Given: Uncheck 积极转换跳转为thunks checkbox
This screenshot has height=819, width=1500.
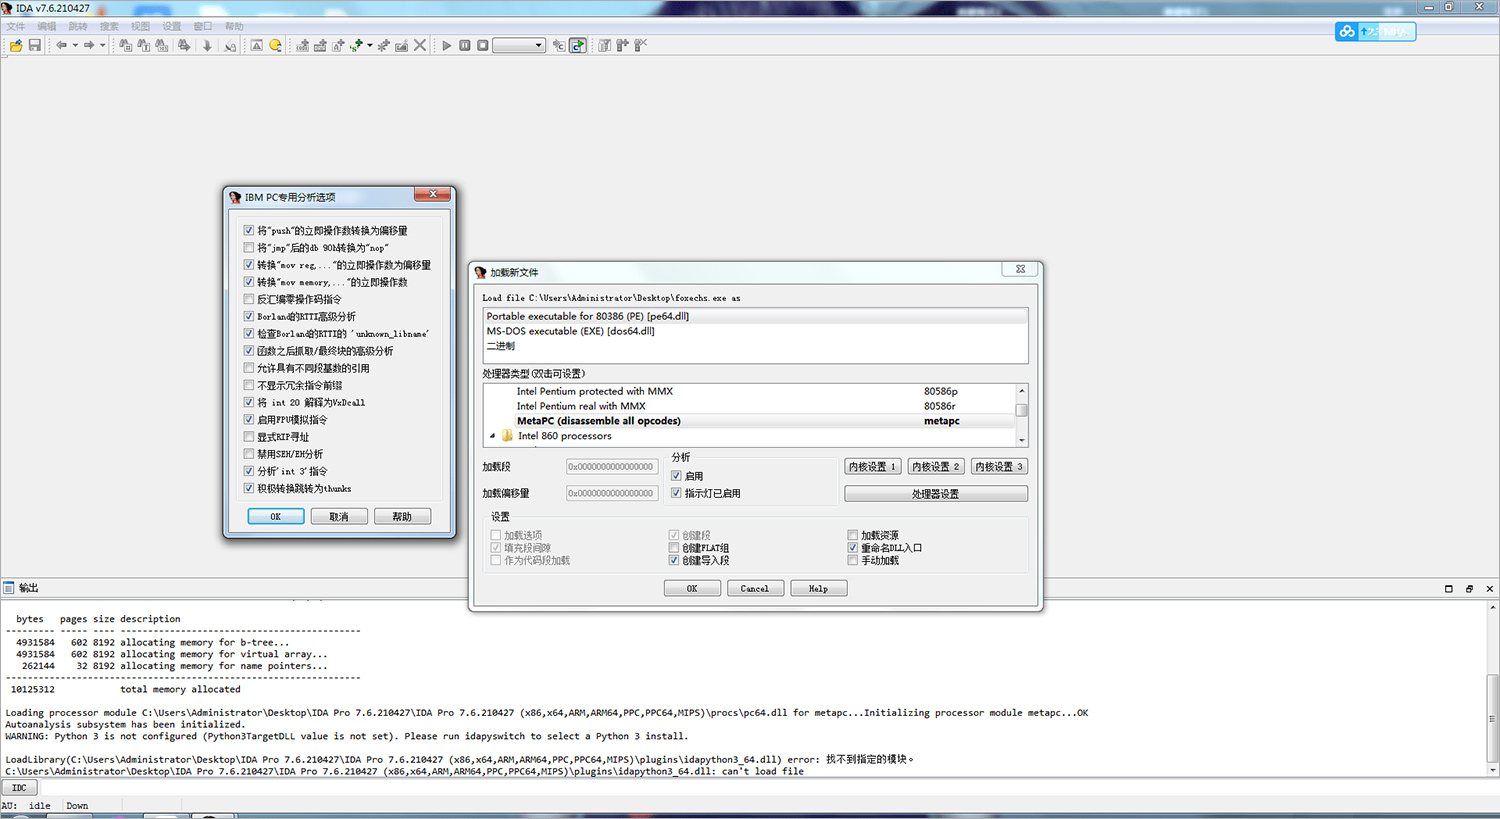Looking at the screenshot, I should tap(249, 488).
